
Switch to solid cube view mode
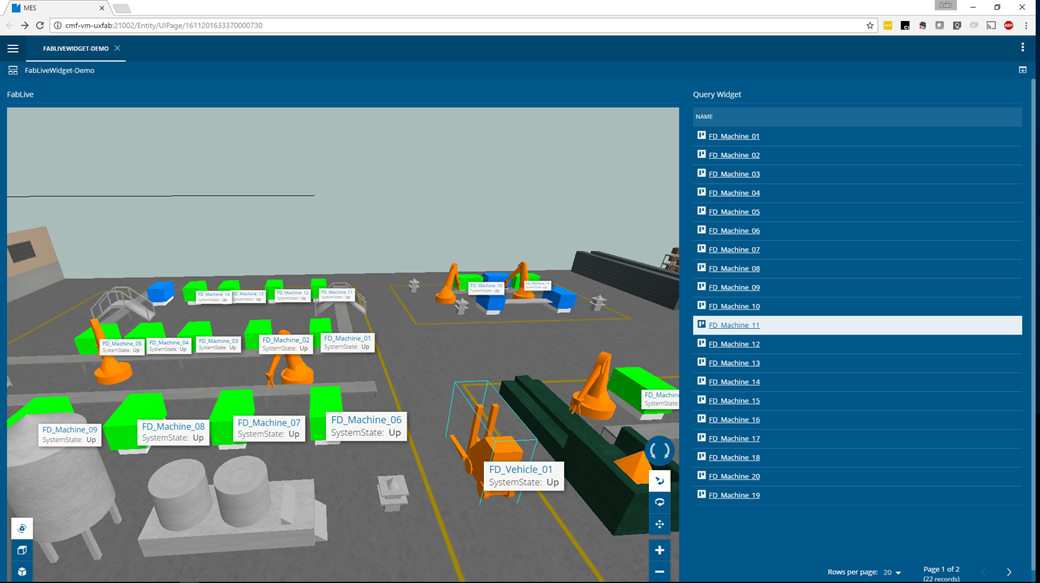tap(22, 571)
